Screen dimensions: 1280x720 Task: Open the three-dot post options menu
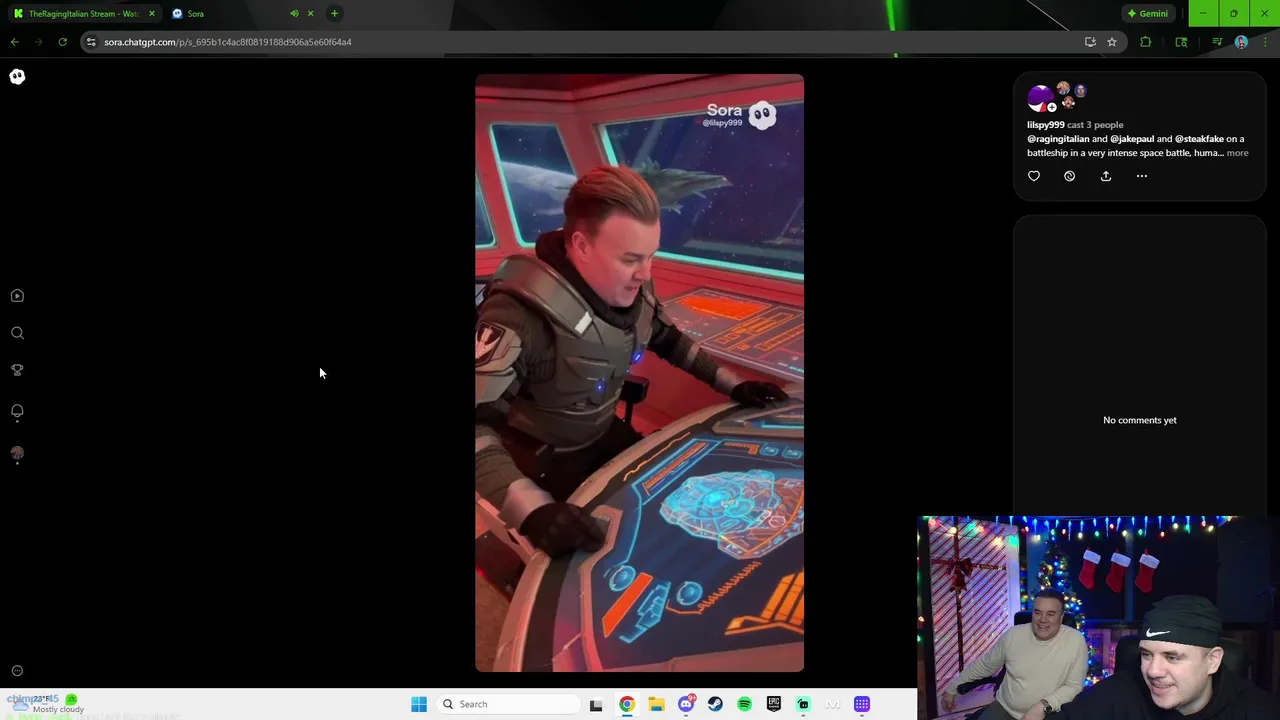coord(1142,176)
